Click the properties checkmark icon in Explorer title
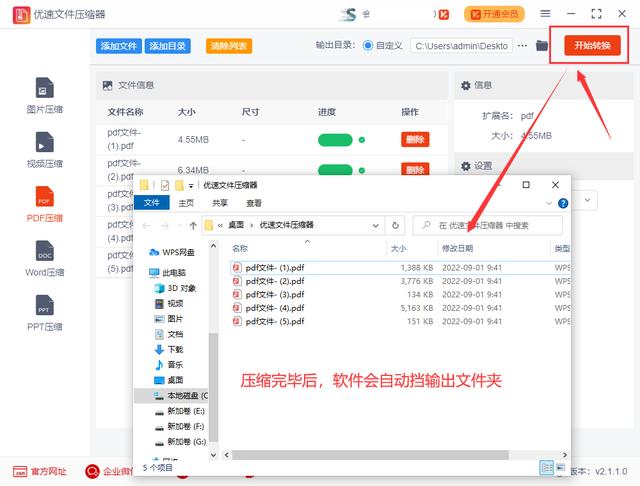640x486 pixels. coord(165,186)
